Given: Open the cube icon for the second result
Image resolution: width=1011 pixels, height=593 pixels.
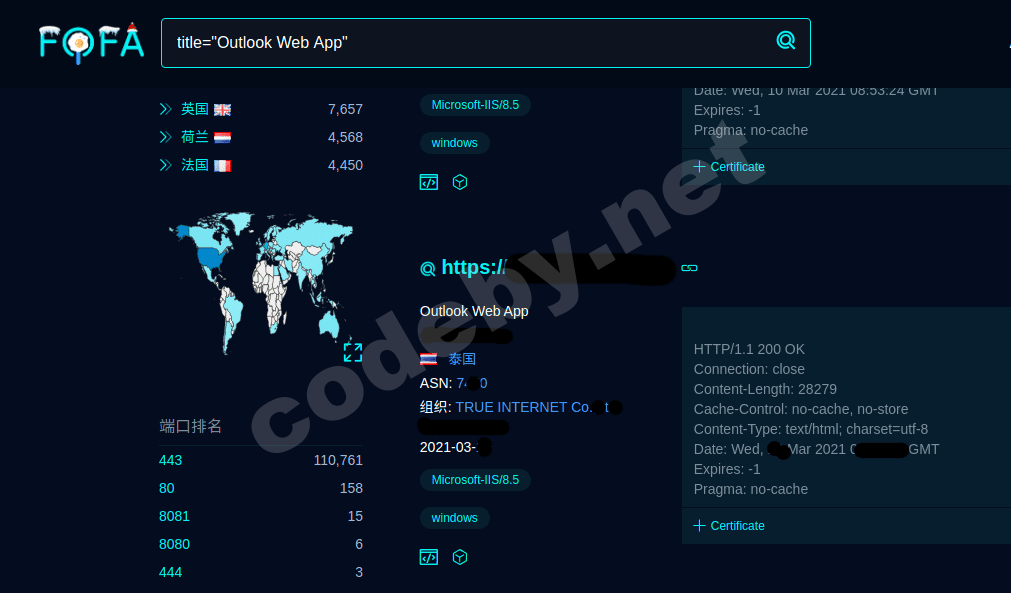Looking at the screenshot, I should tap(460, 557).
